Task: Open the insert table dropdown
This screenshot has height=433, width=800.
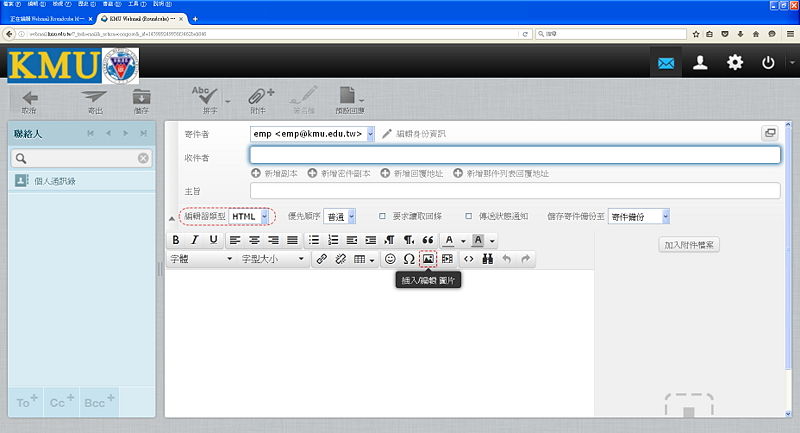Action: (364, 260)
